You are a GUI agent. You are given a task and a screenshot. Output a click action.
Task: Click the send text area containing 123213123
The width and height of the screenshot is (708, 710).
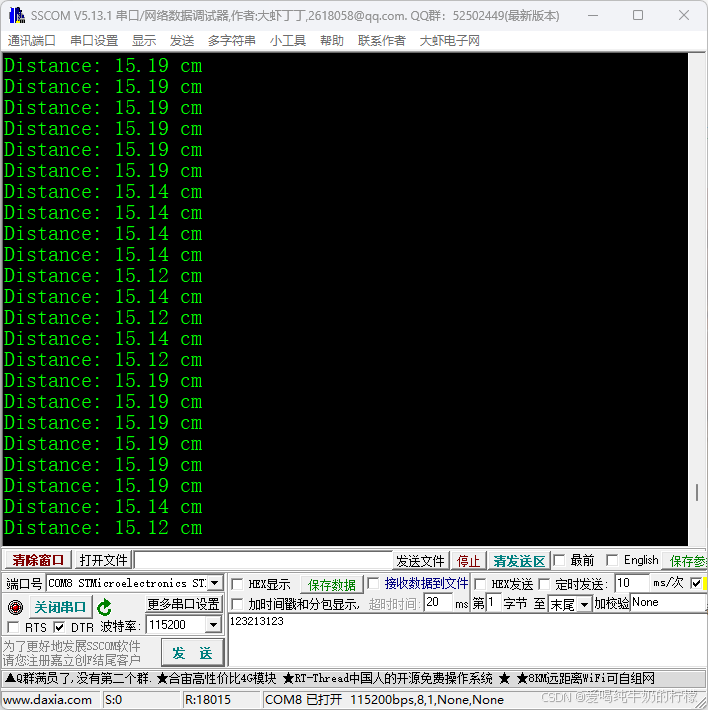point(467,640)
